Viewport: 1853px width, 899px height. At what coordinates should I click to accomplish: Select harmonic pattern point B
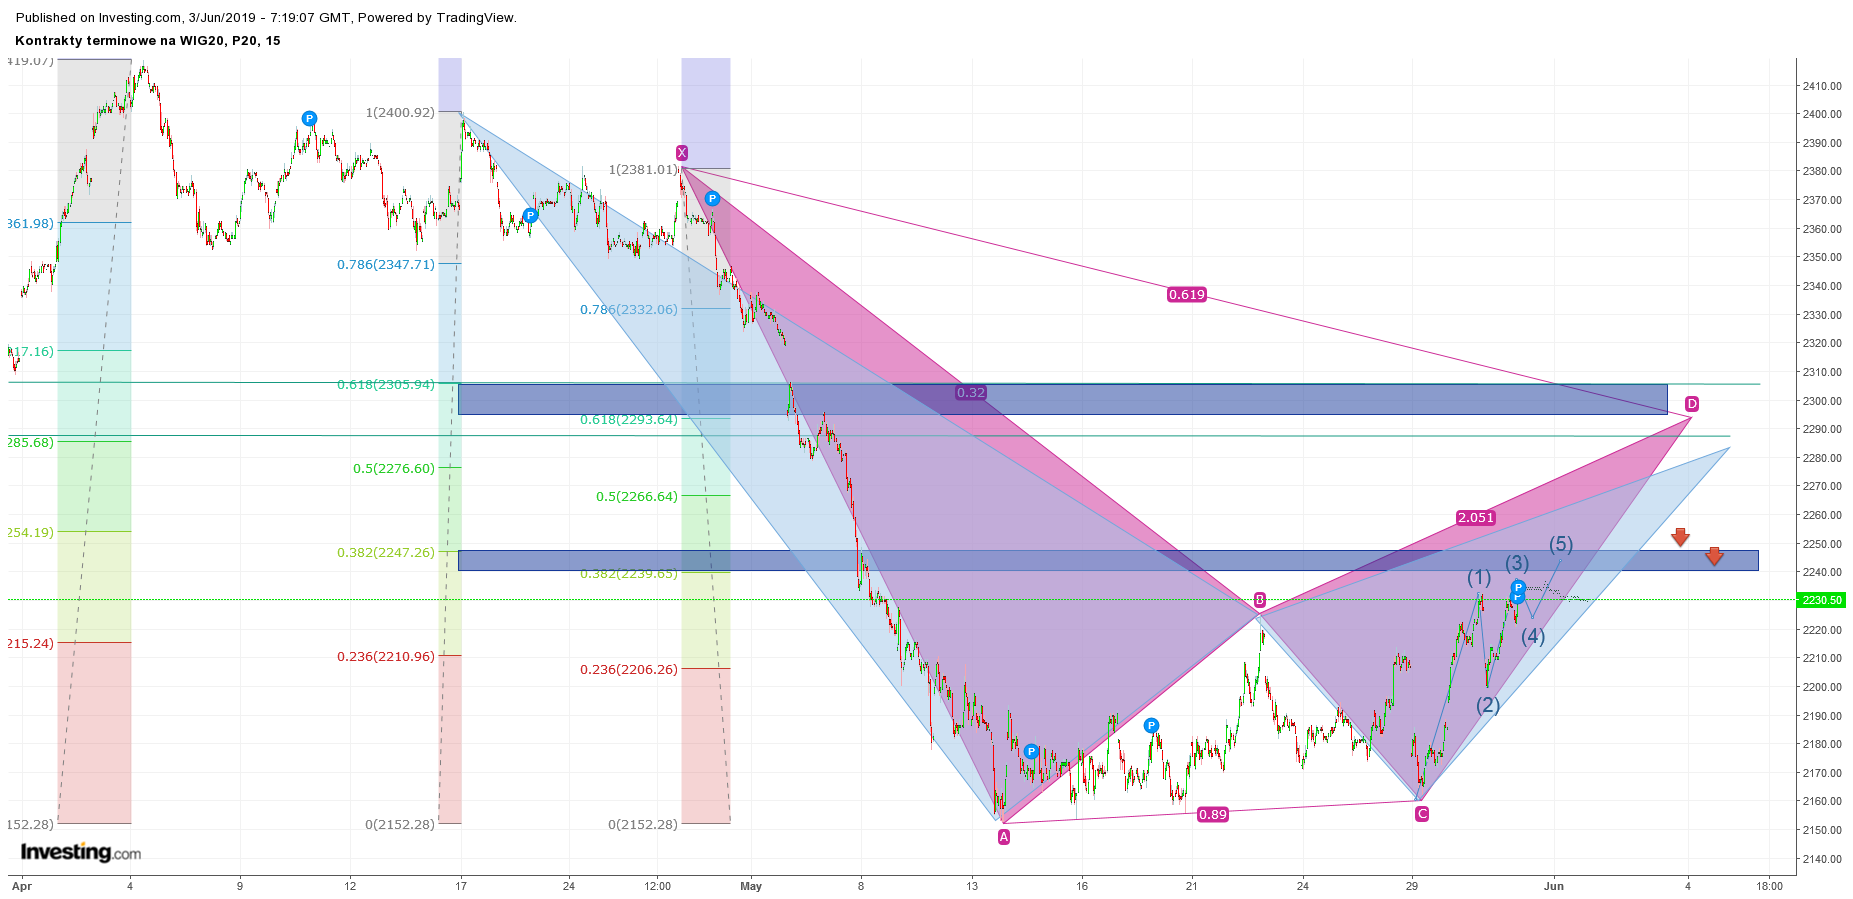(x=1260, y=600)
